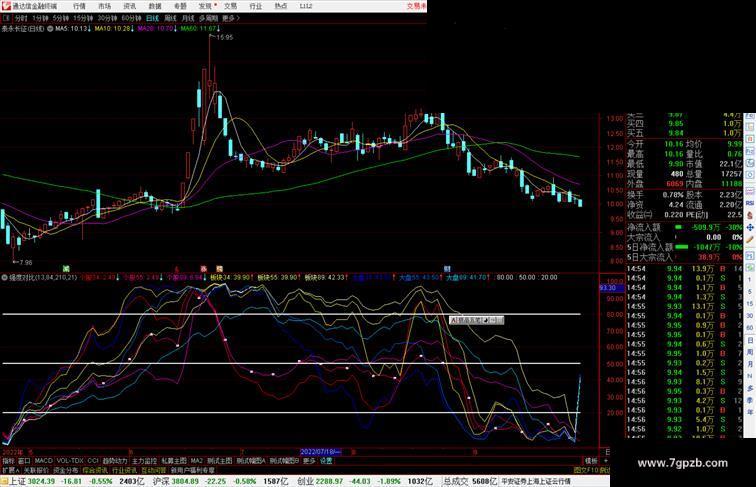This screenshot has height=487, width=756.
Task: Open the 数据 menu
Action: [x=155, y=6]
